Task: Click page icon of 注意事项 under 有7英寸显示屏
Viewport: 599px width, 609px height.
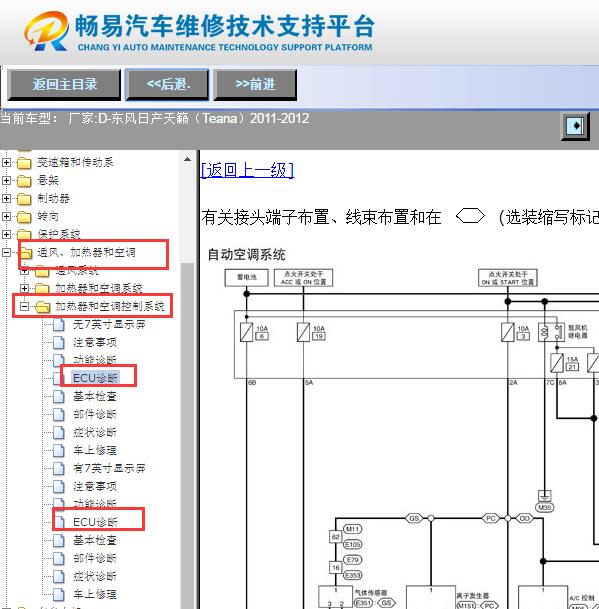Action: pyautogui.click(x=59, y=486)
